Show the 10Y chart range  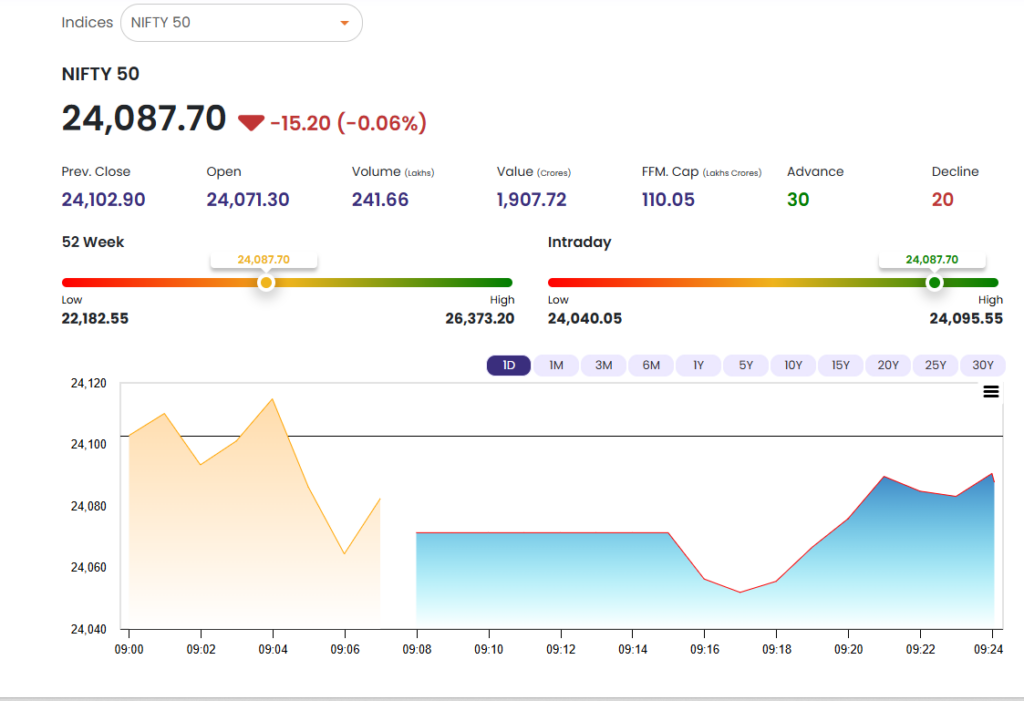coord(793,365)
